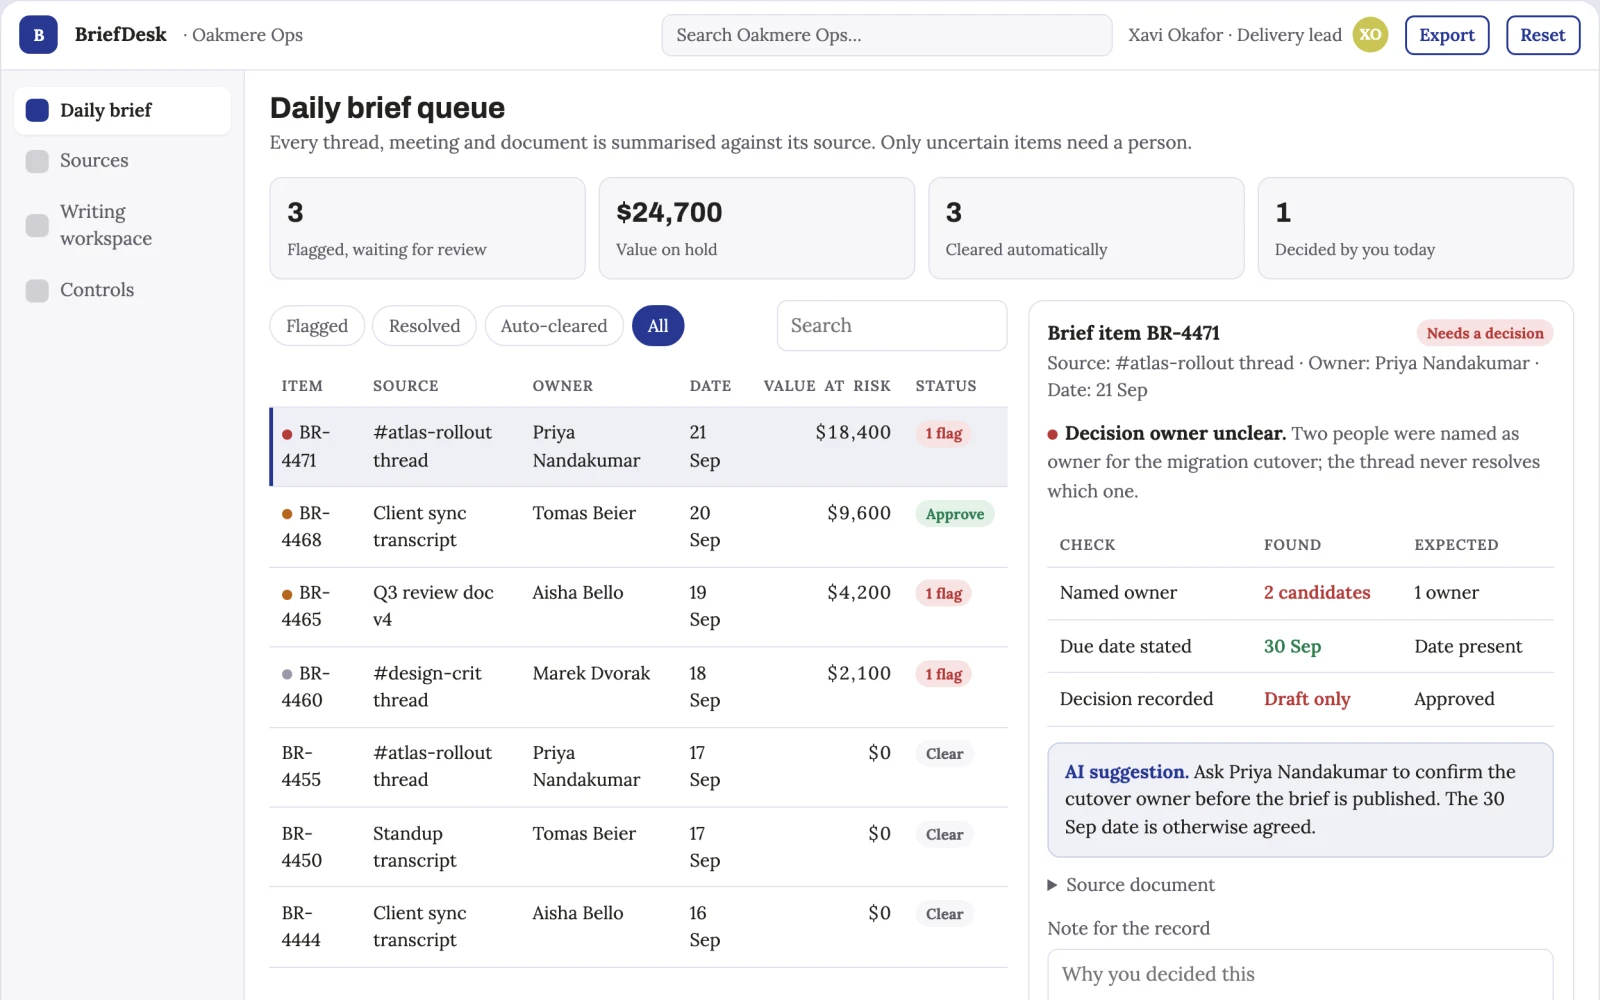Open the Writing workspace page
The height and width of the screenshot is (1000, 1600).
122,225
